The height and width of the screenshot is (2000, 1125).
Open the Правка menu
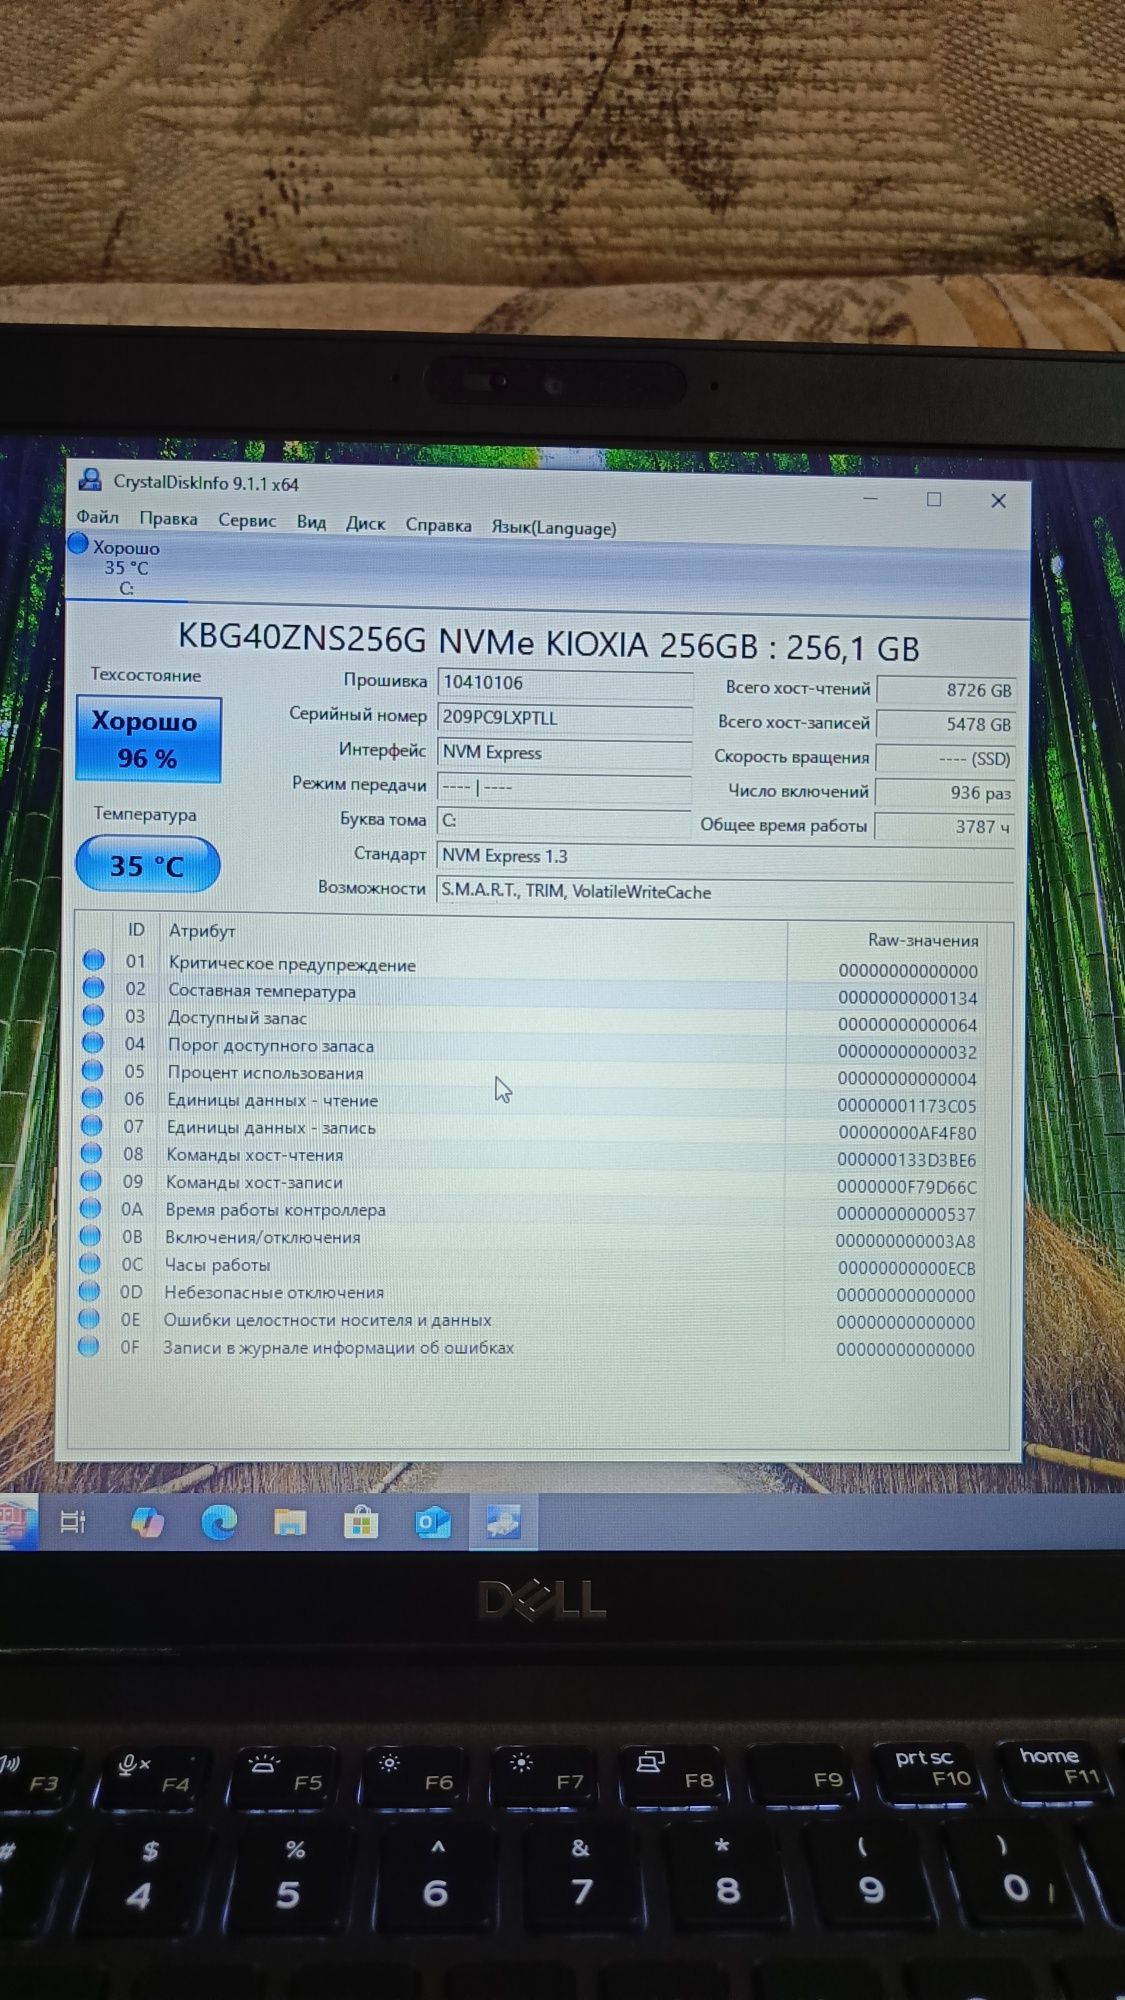168,519
